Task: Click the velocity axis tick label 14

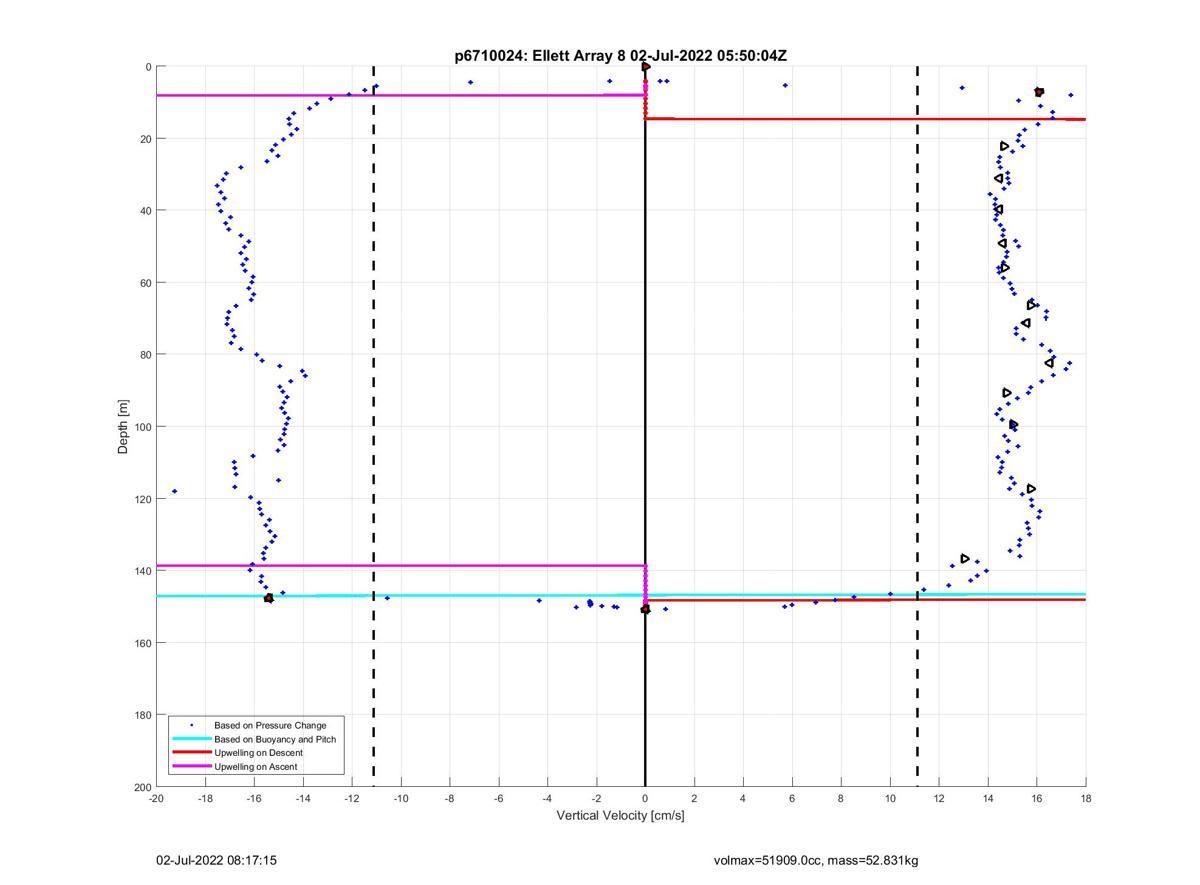Action: pos(988,798)
